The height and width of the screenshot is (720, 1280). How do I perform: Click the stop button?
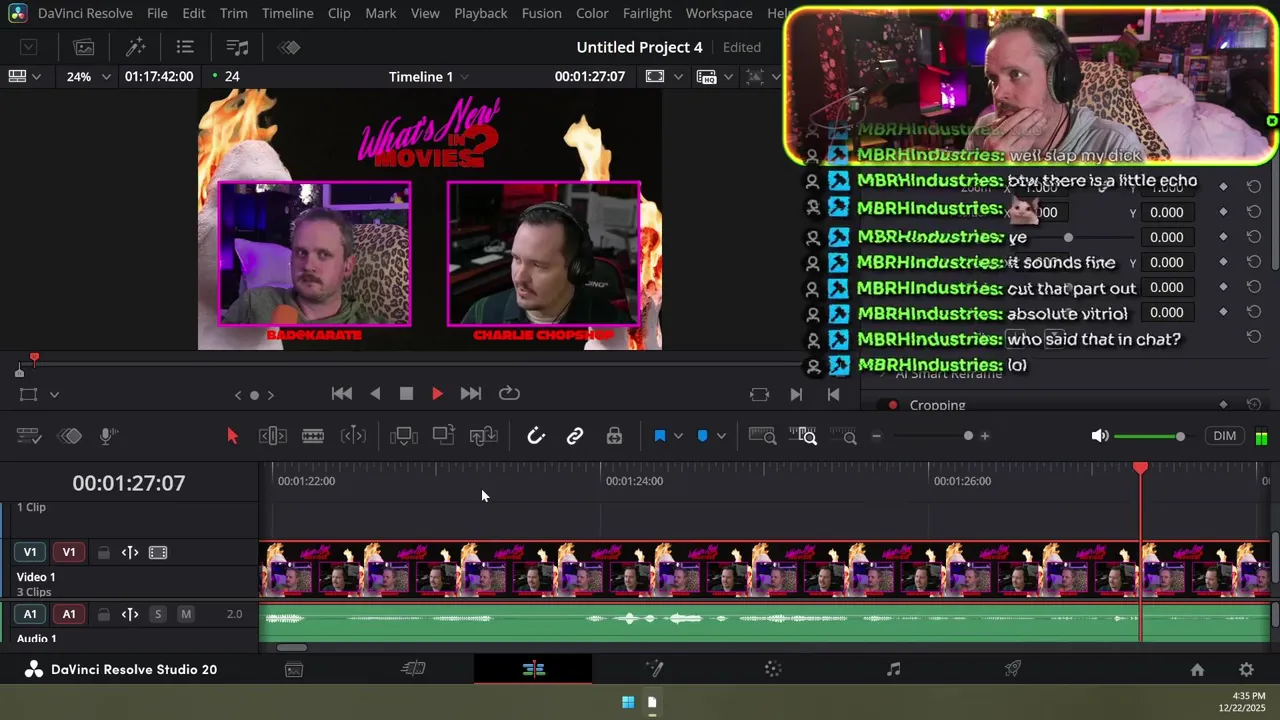(x=406, y=394)
